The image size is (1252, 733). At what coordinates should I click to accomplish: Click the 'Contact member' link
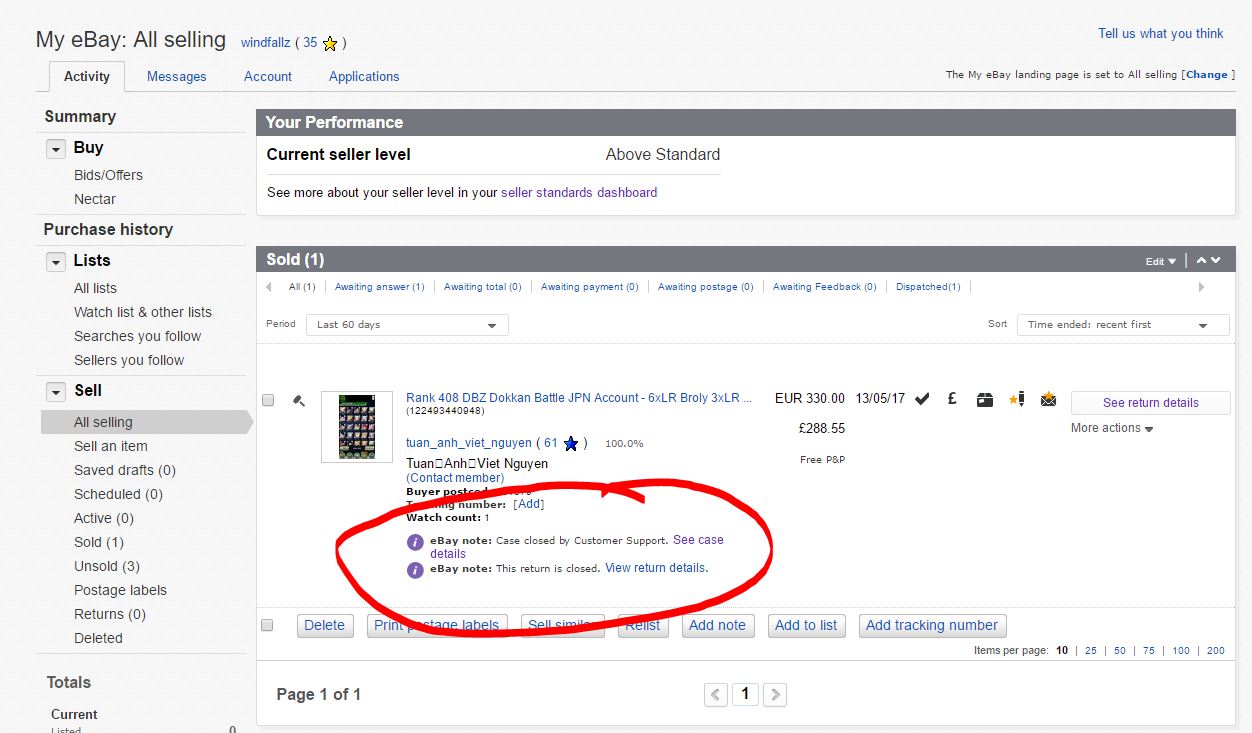coord(455,478)
